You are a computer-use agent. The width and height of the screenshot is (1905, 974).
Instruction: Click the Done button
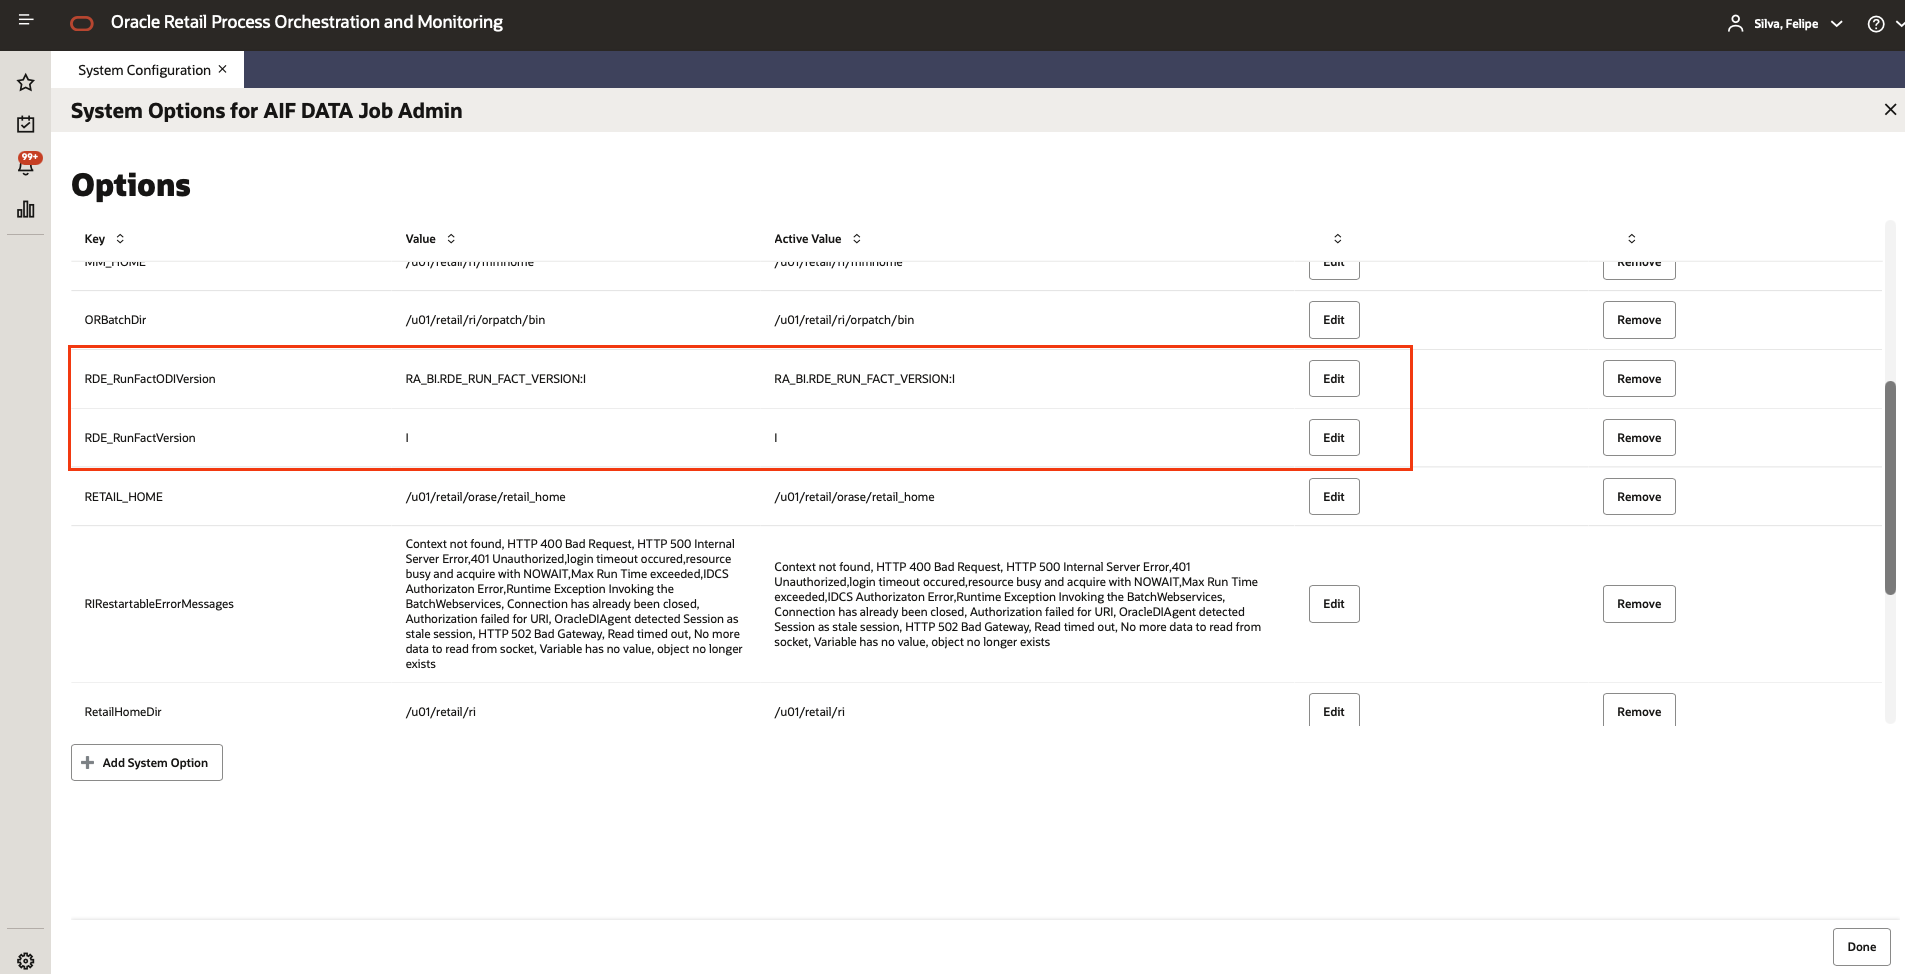tap(1861, 947)
